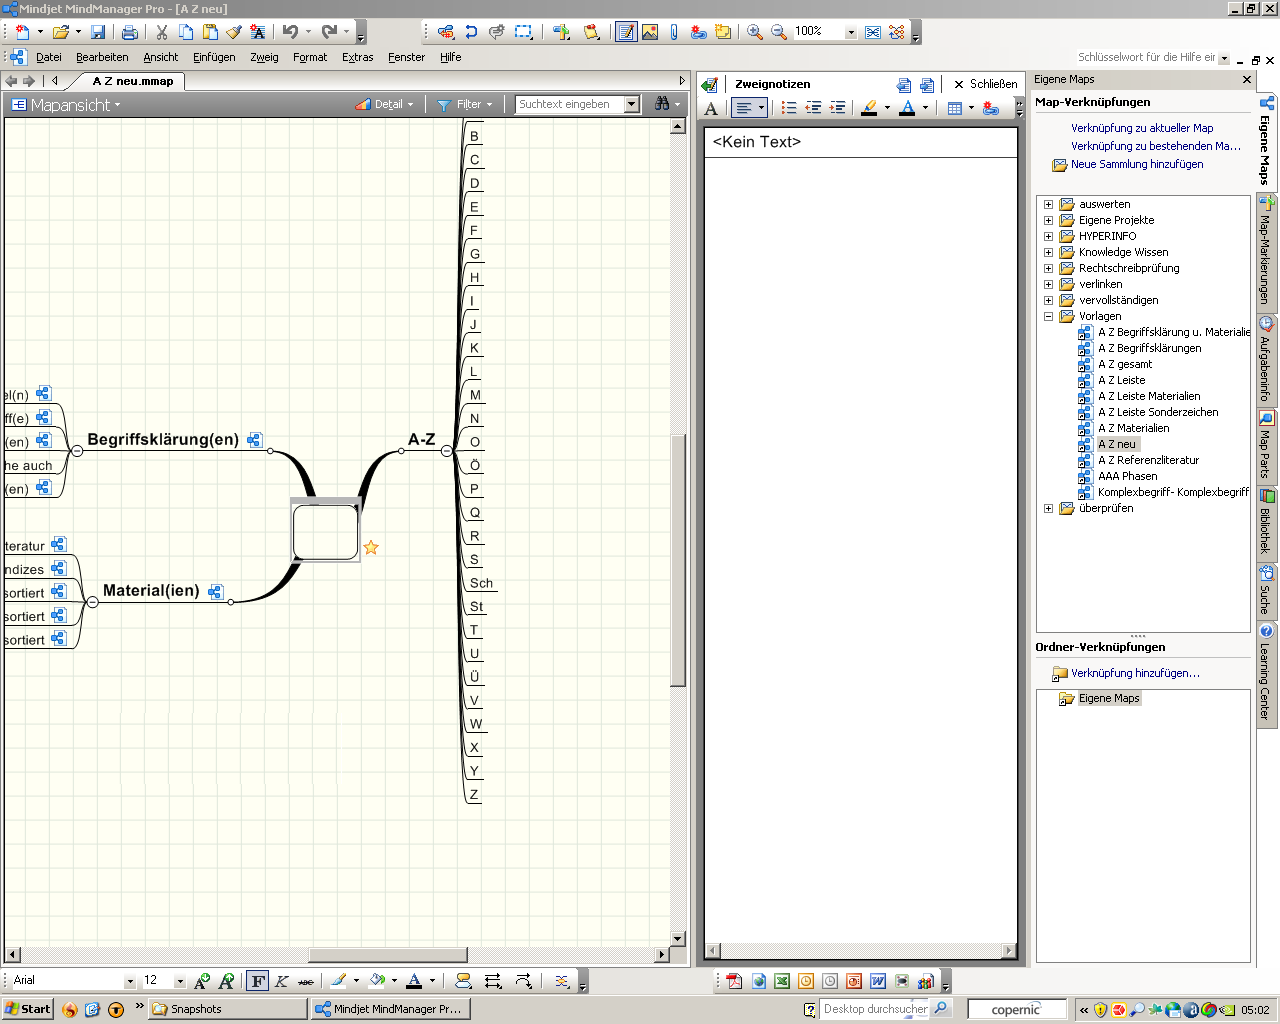Open the Extras menu

point(357,57)
